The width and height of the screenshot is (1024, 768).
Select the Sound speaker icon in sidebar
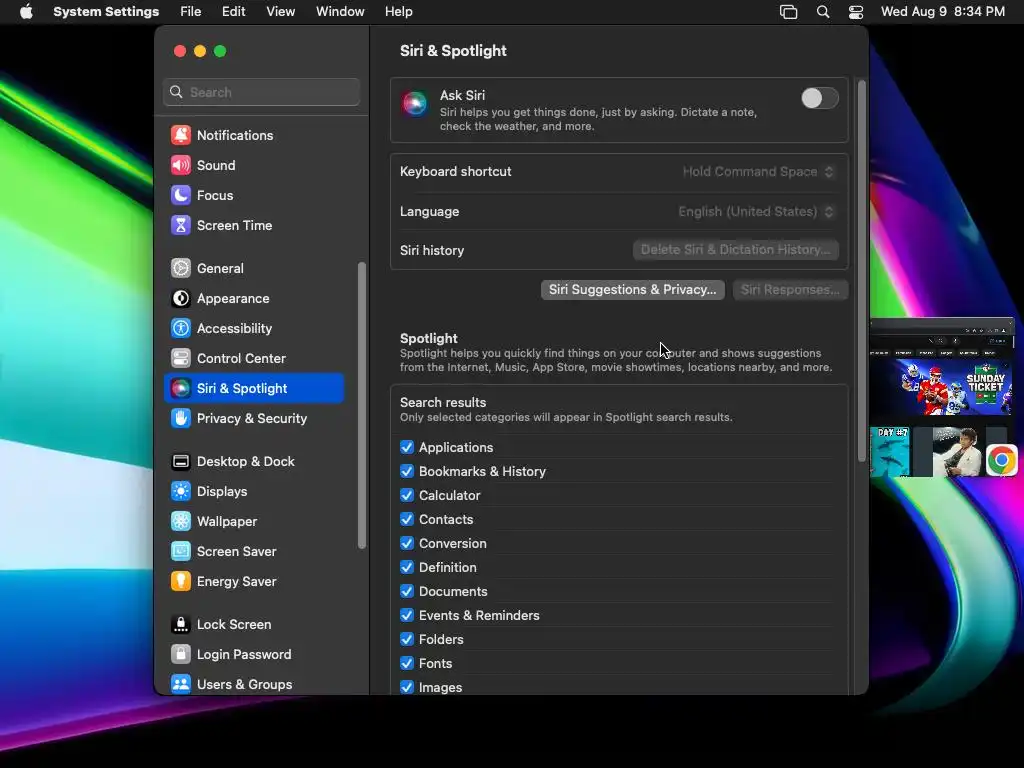pyautogui.click(x=181, y=165)
